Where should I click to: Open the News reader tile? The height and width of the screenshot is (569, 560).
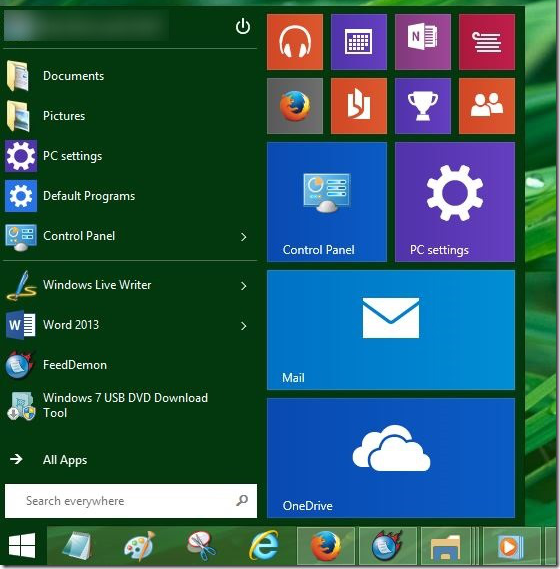[x=487, y=42]
